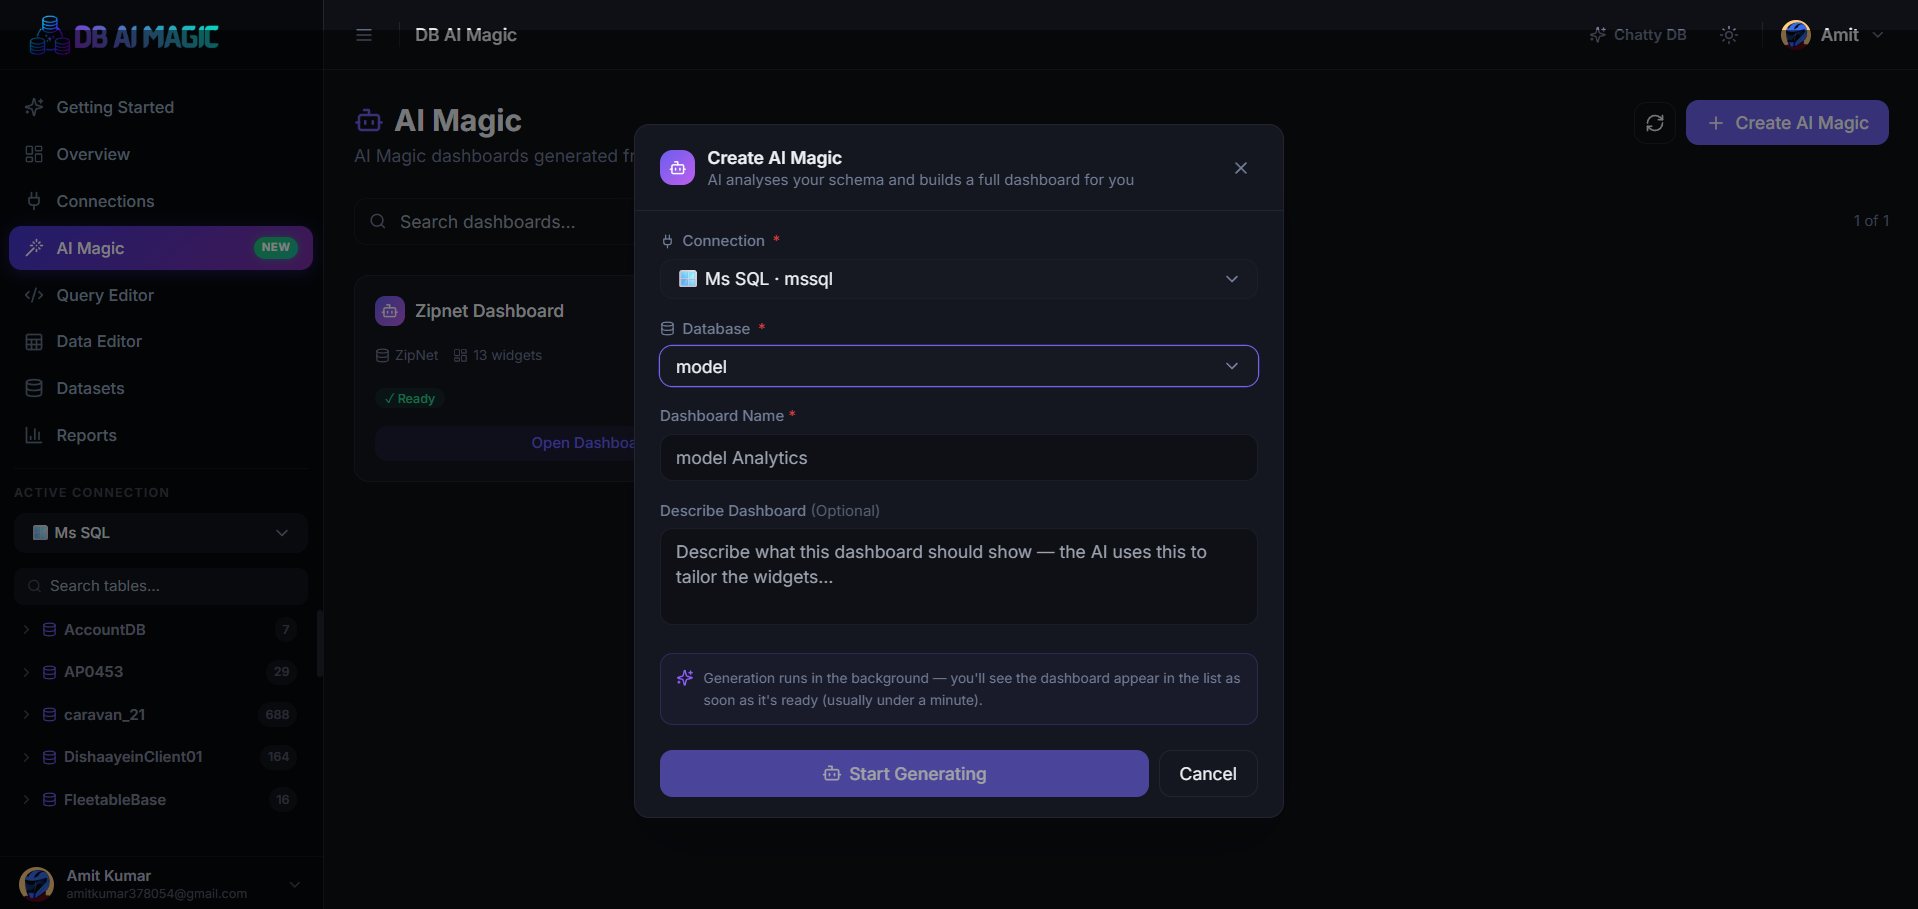Click the Query Editor code icon
Viewport: 1918px width, 909px height.
click(34, 295)
